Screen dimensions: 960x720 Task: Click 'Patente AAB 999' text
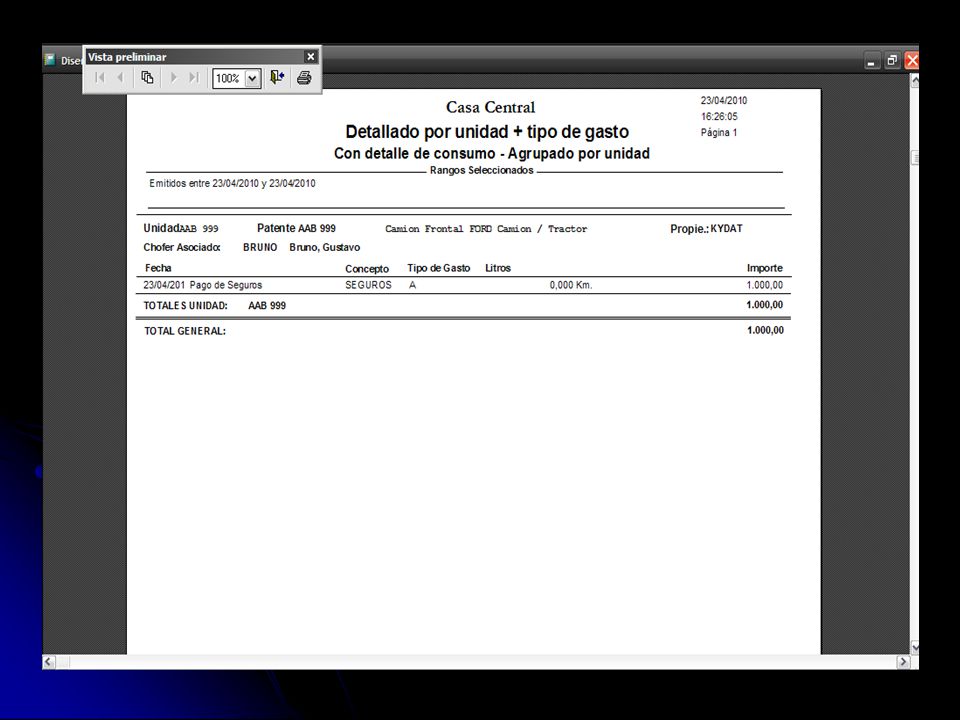point(296,228)
